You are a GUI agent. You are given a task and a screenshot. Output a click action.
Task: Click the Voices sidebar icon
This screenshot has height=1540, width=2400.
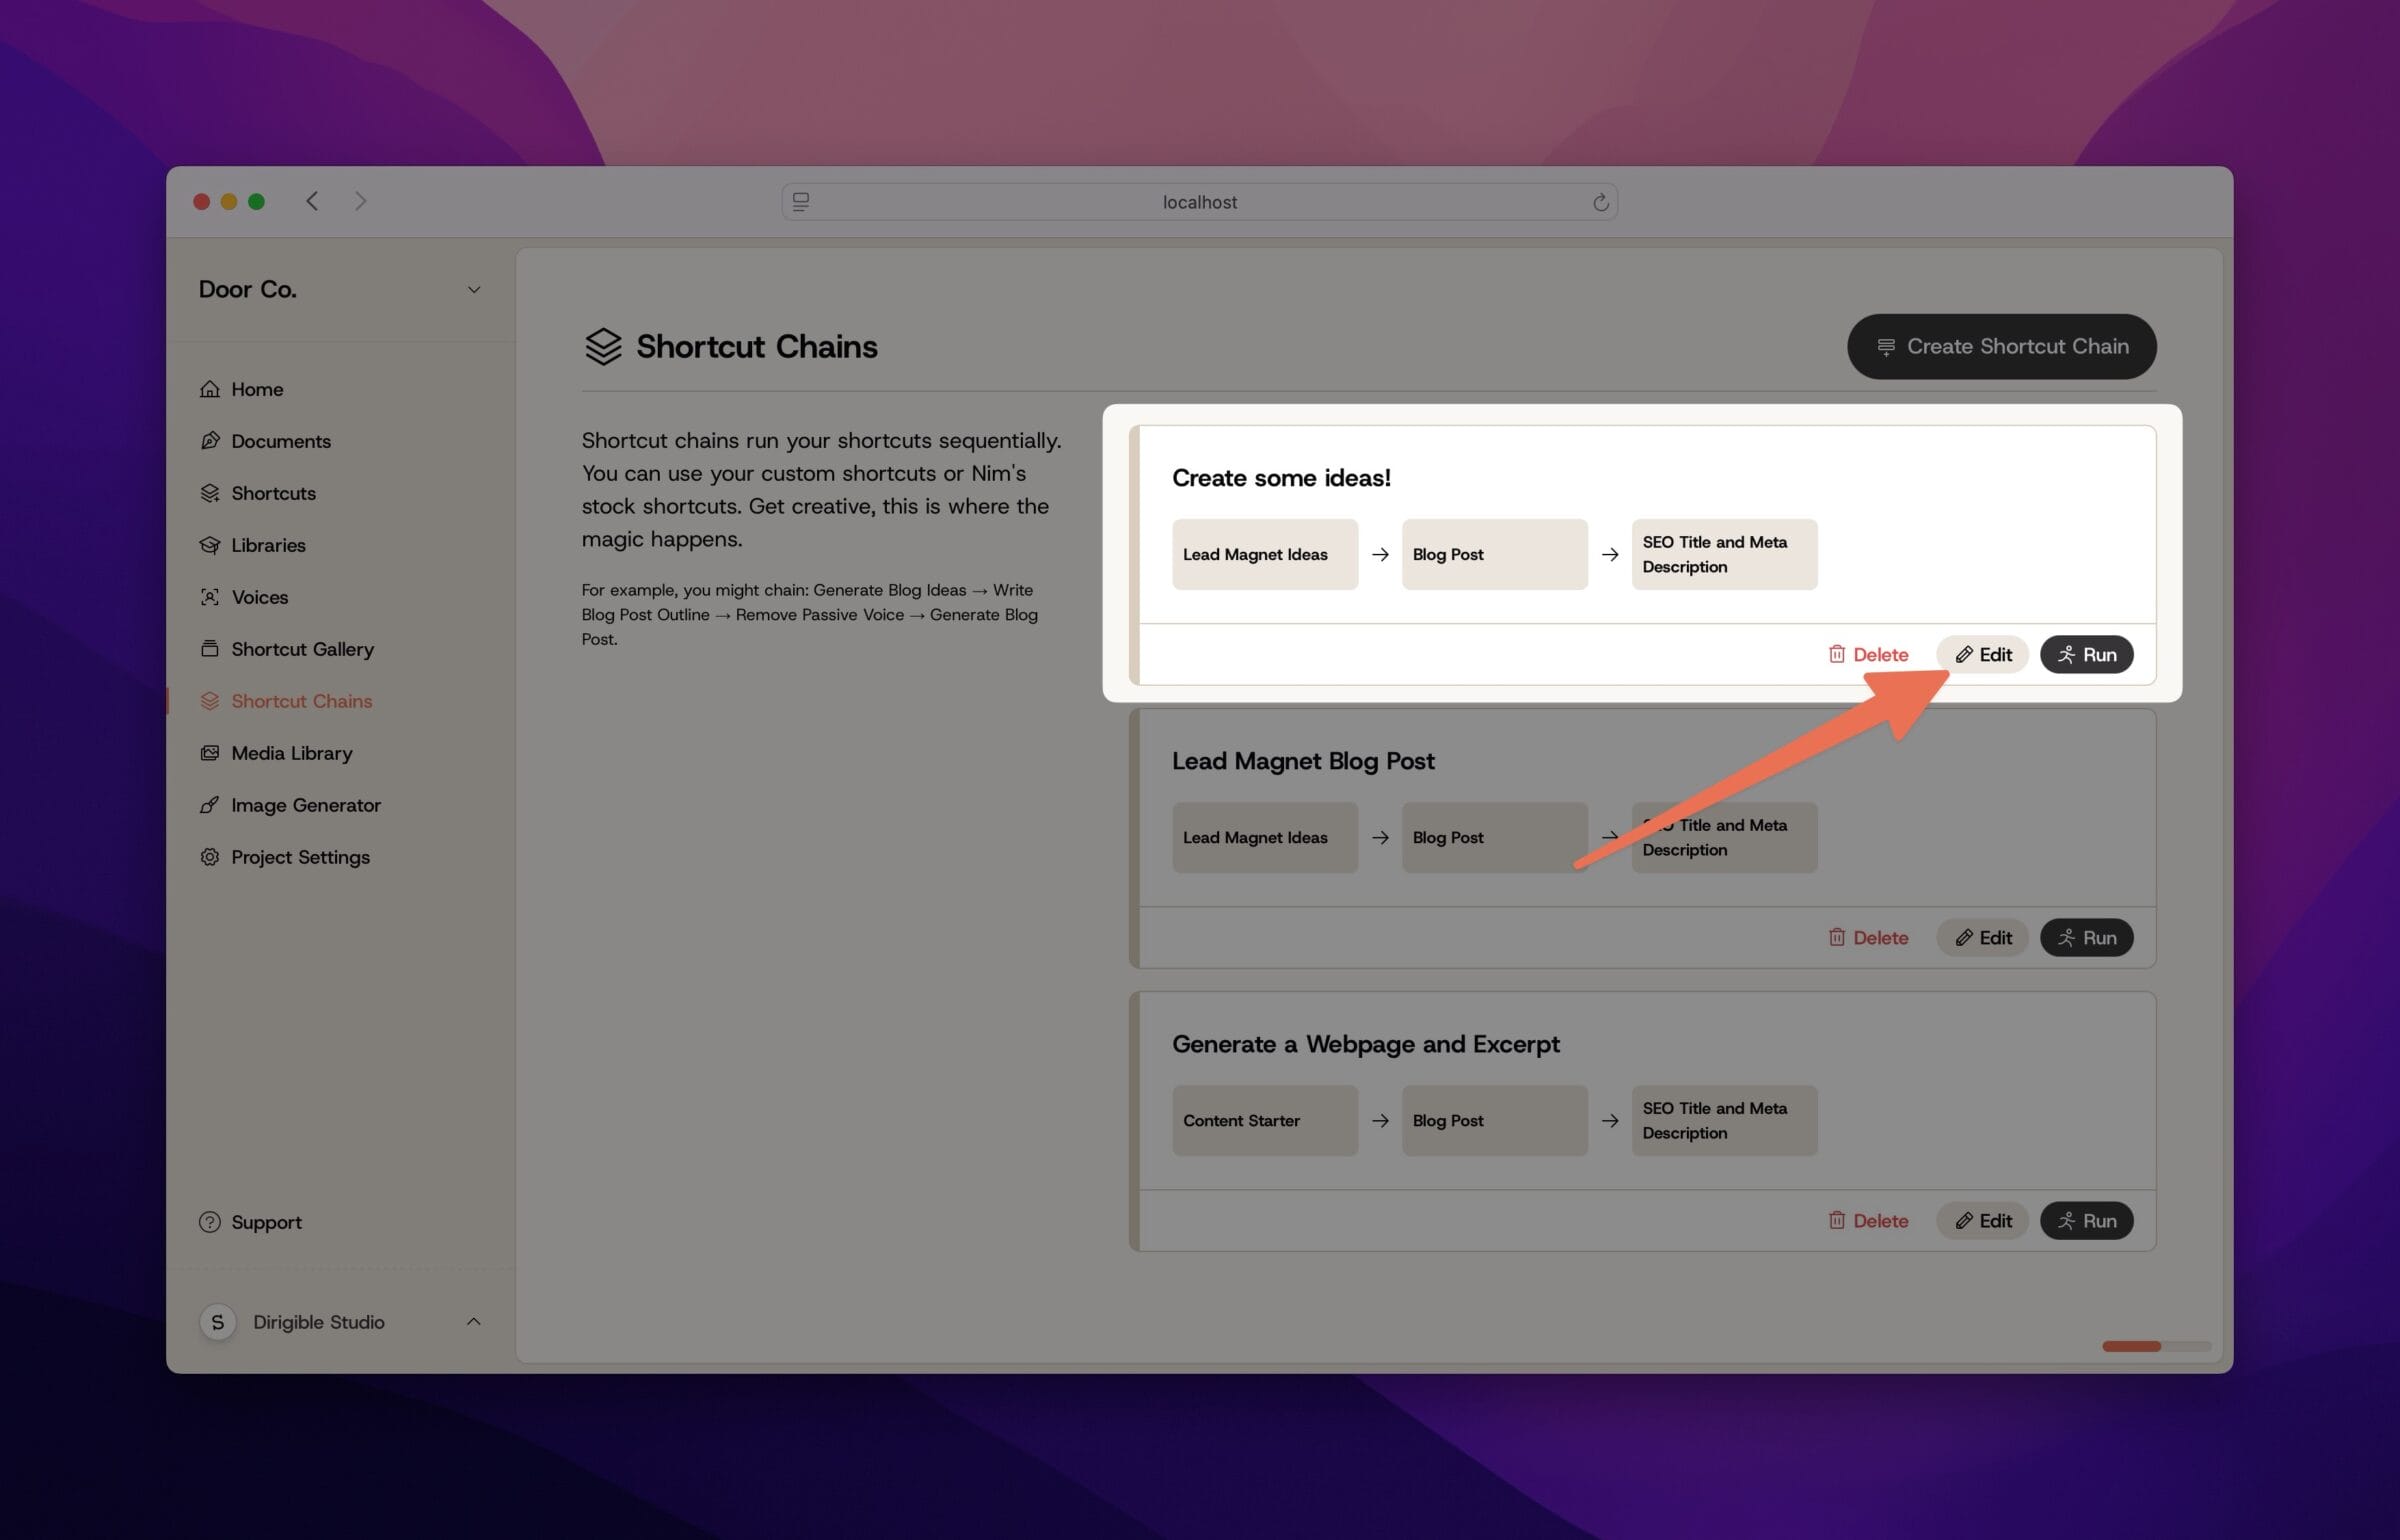pos(210,597)
